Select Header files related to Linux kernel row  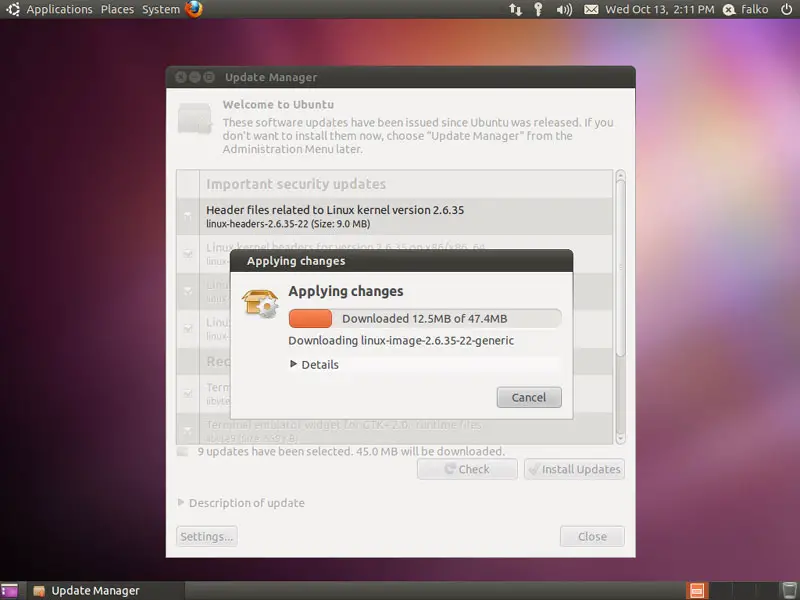click(394, 216)
